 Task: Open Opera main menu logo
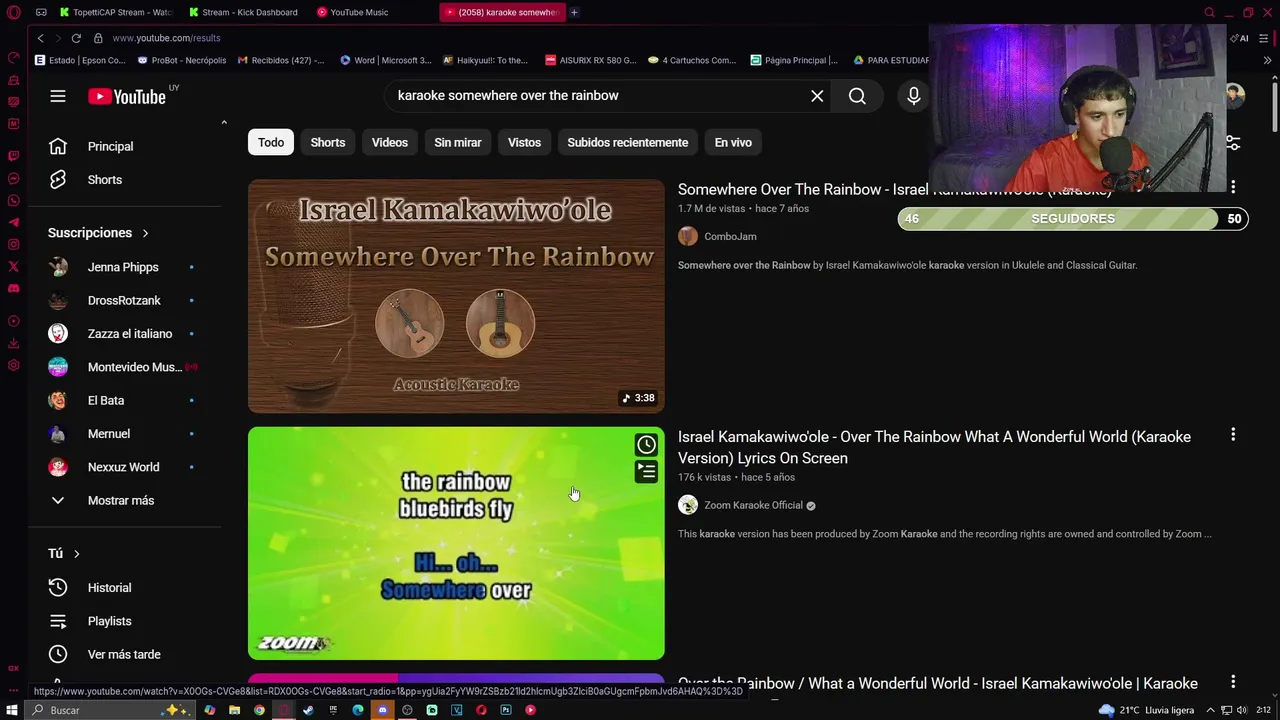(13, 12)
